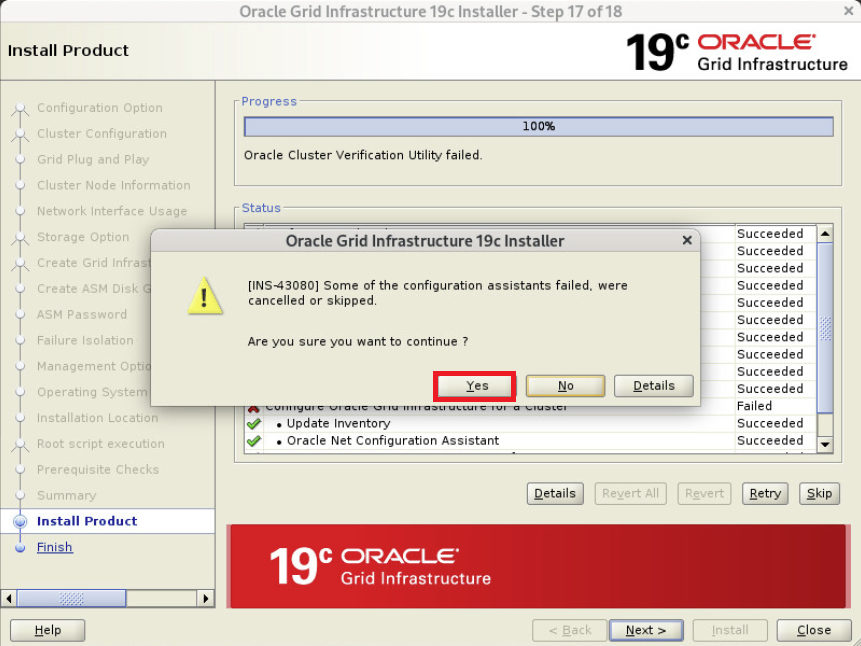This screenshot has width=861, height=646.
Task: Choose No in the warning dialog
Action: [565, 386]
